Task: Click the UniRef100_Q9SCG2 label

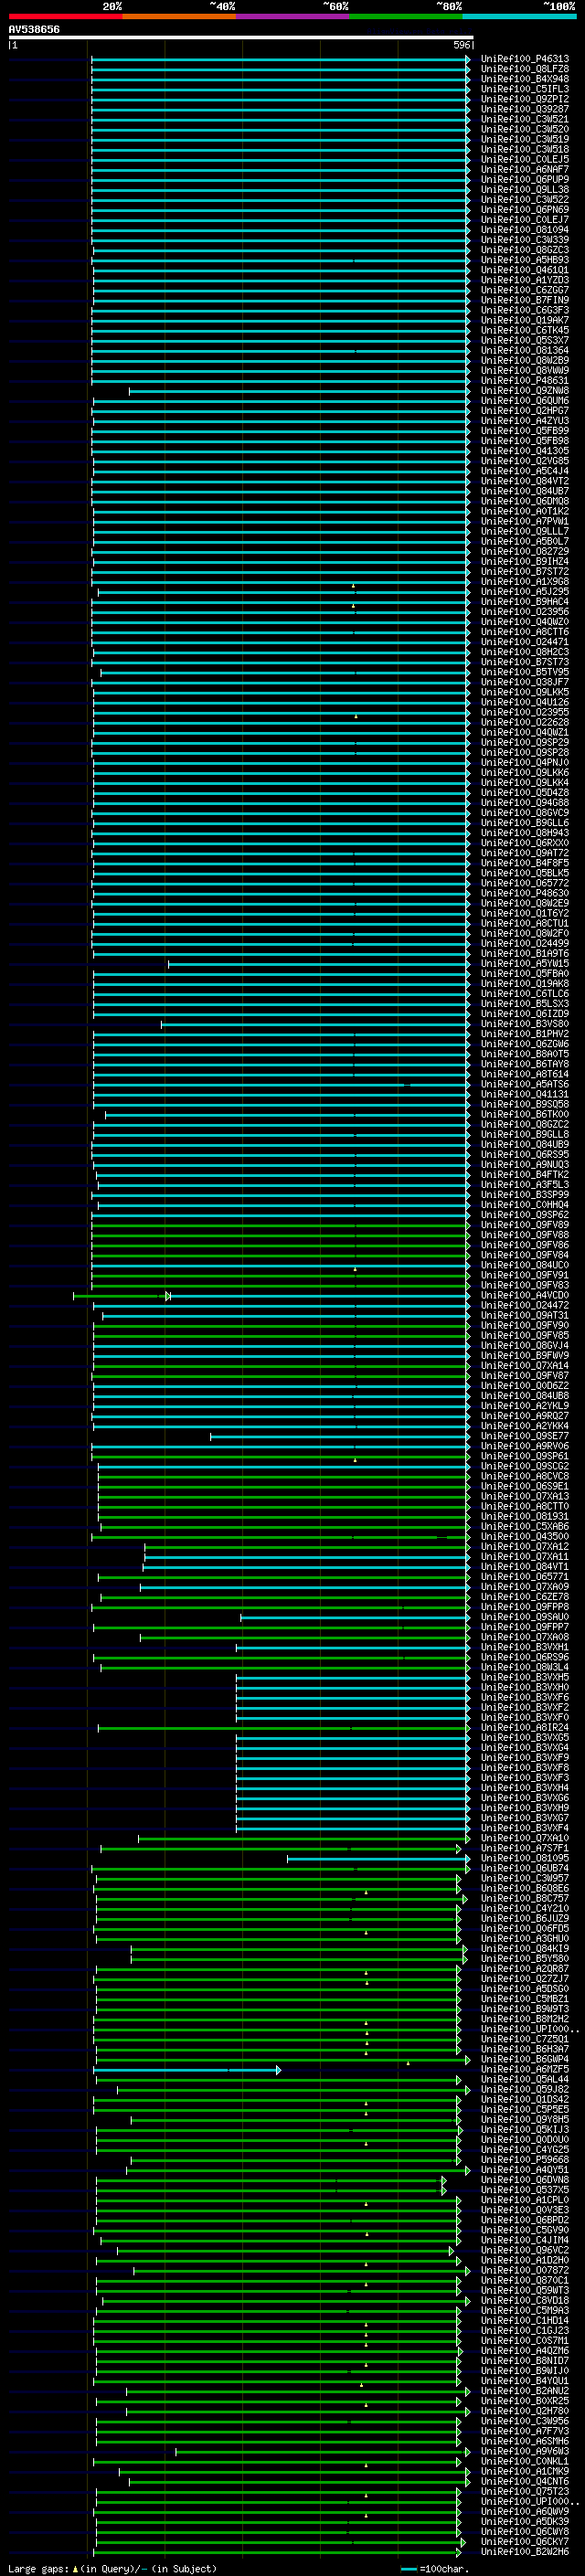Action: pyautogui.click(x=525, y=1466)
